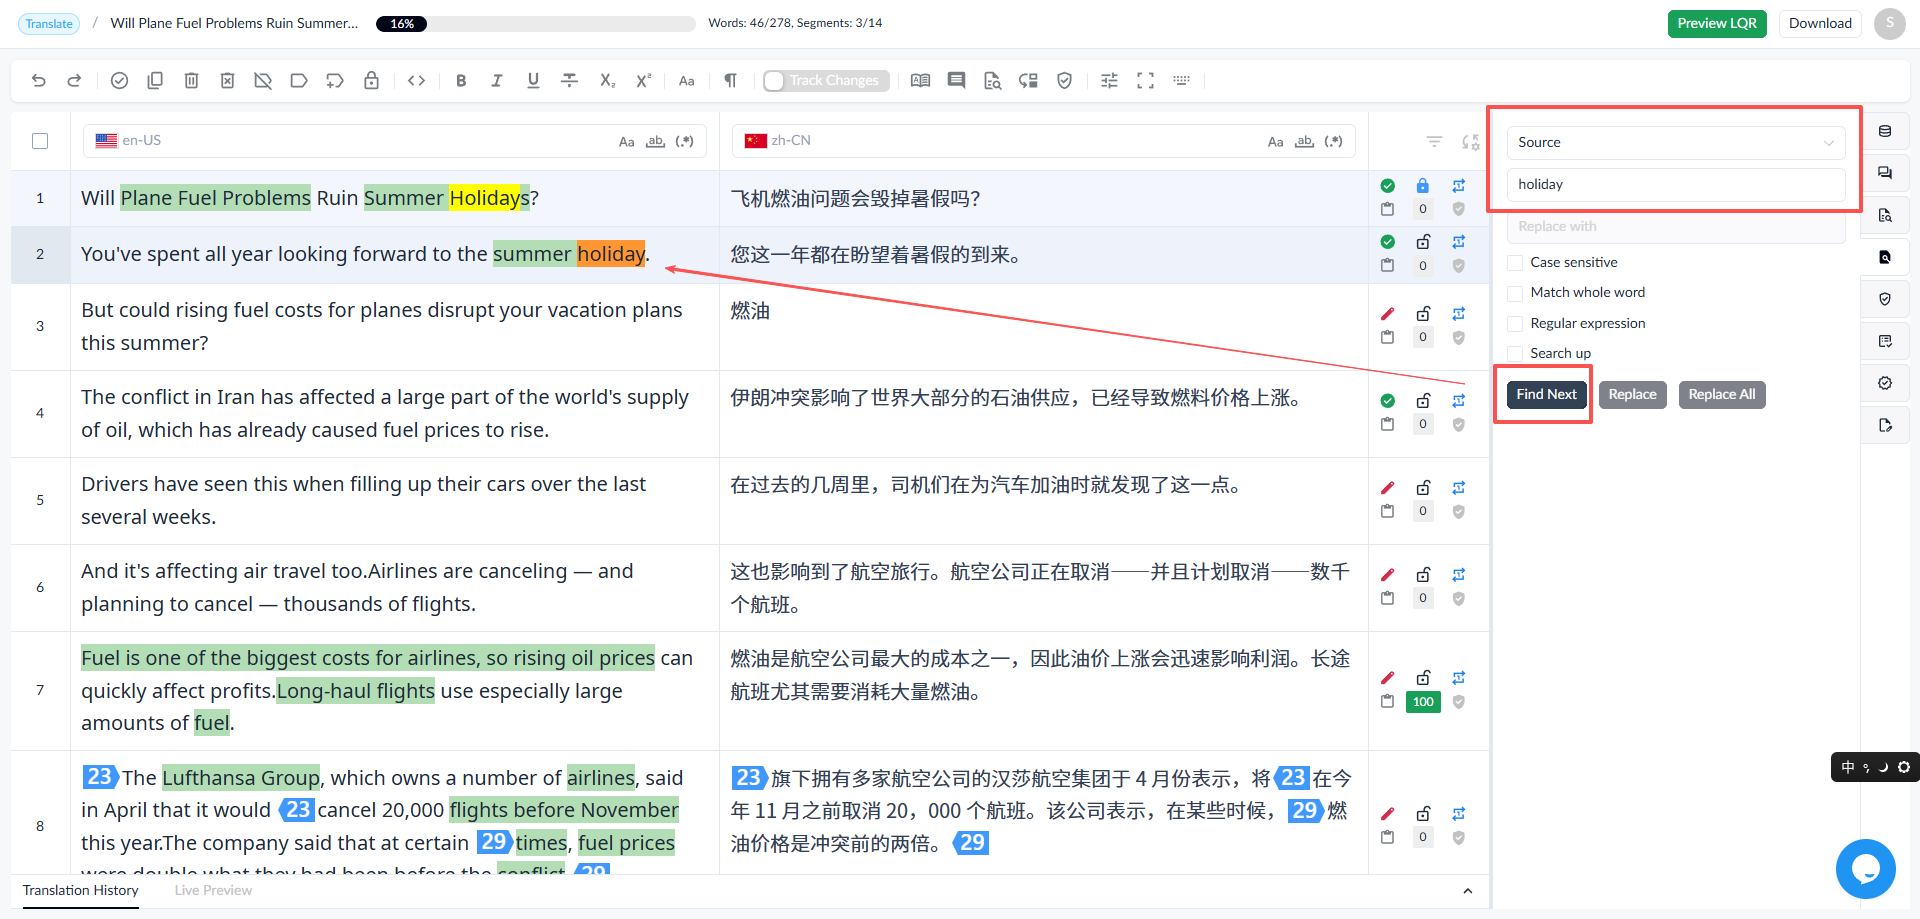Image resolution: width=1920 pixels, height=919 pixels.
Task: Apply subscript formatting
Action: click(x=607, y=81)
